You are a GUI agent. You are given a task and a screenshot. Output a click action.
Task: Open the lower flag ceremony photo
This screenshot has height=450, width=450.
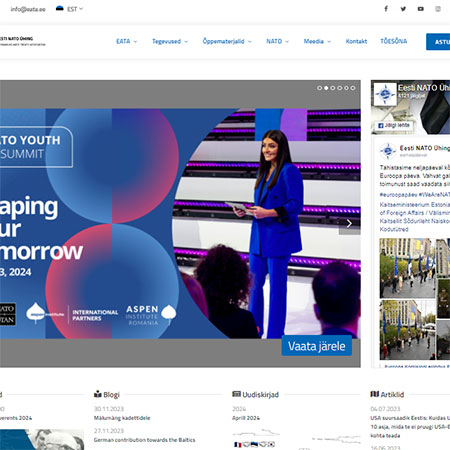407,329
